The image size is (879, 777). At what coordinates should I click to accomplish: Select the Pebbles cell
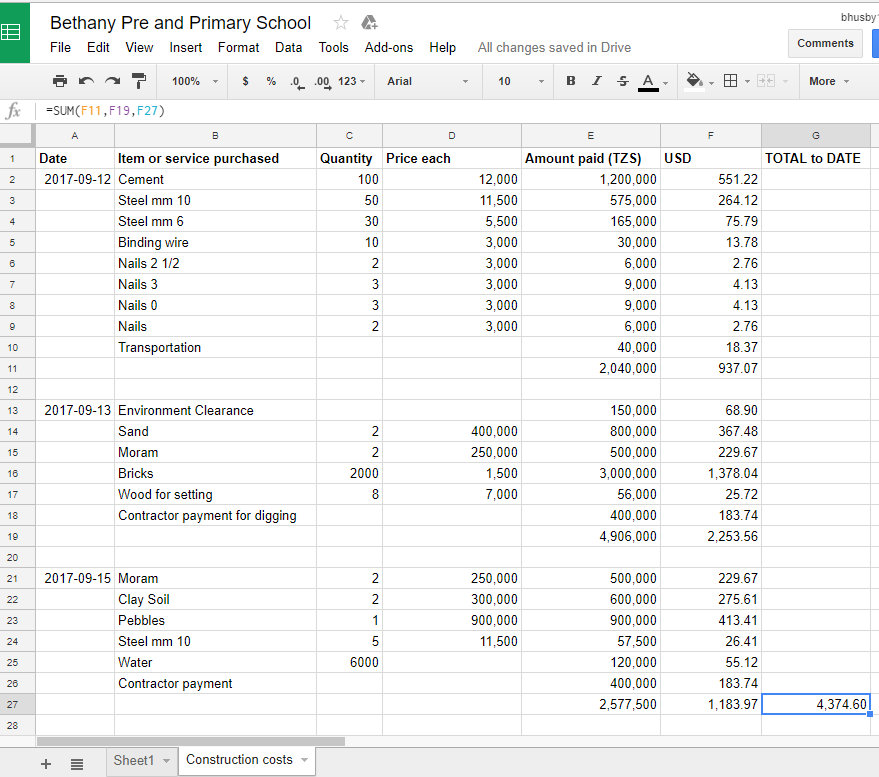pyautogui.click(x=215, y=621)
